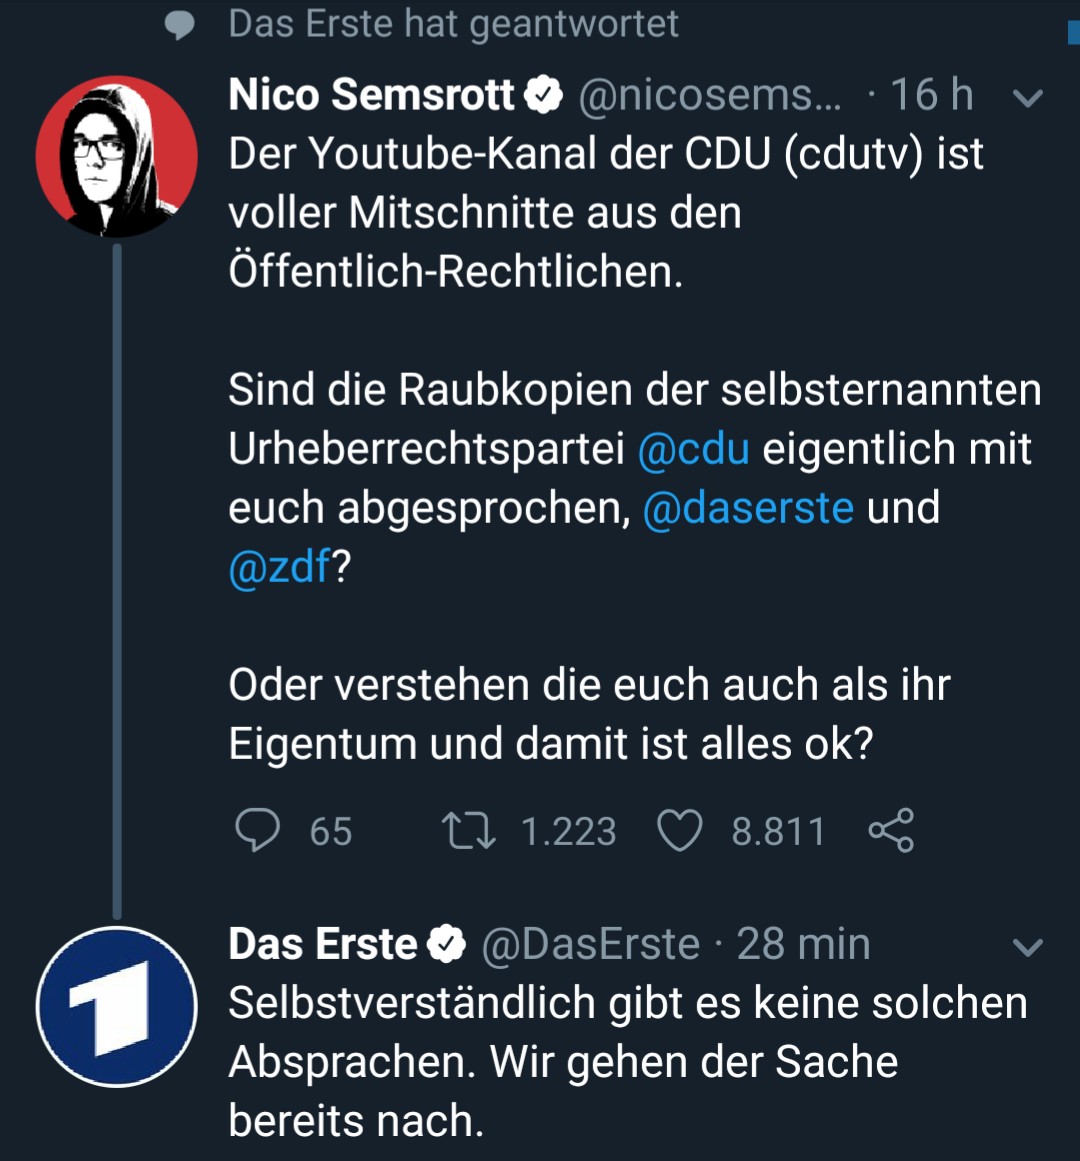Click the @DasErste handle

591,944
